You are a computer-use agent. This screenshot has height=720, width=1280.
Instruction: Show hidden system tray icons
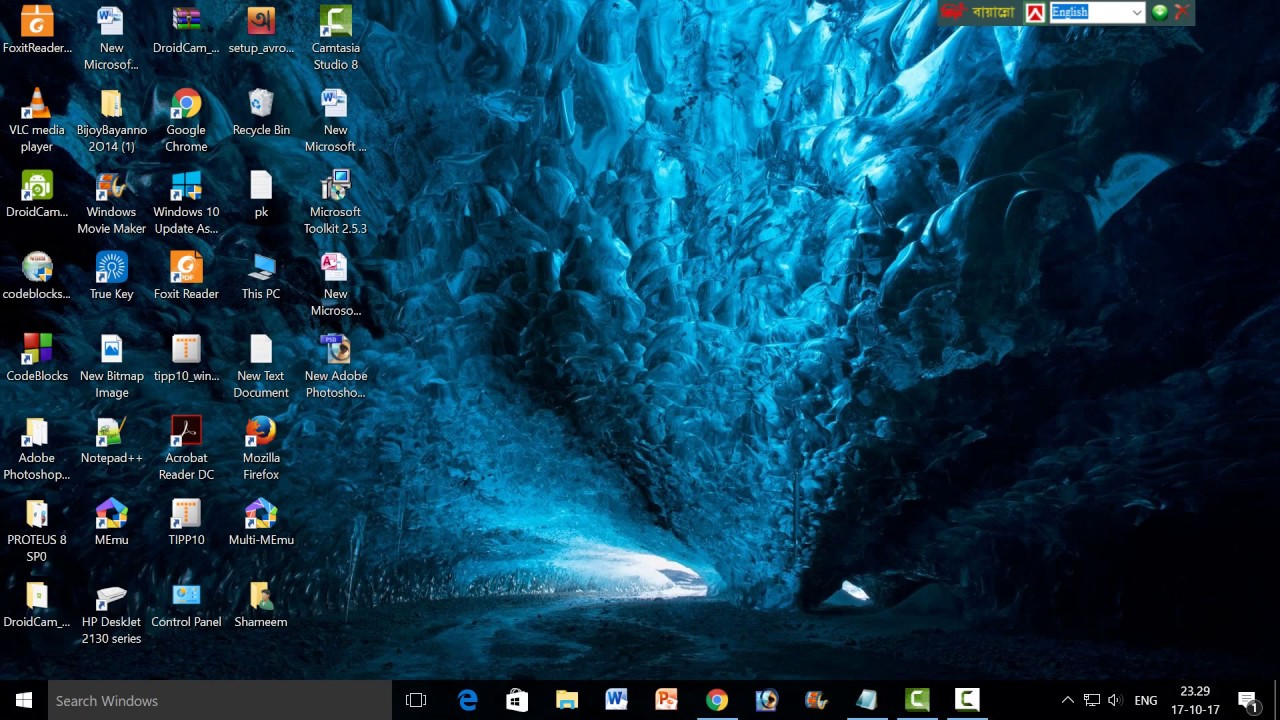(x=1067, y=700)
